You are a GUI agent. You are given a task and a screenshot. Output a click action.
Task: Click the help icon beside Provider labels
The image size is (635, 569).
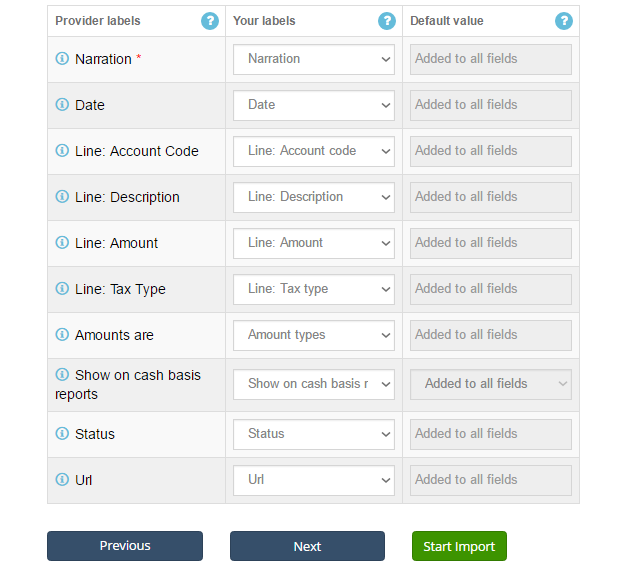click(210, 21)
